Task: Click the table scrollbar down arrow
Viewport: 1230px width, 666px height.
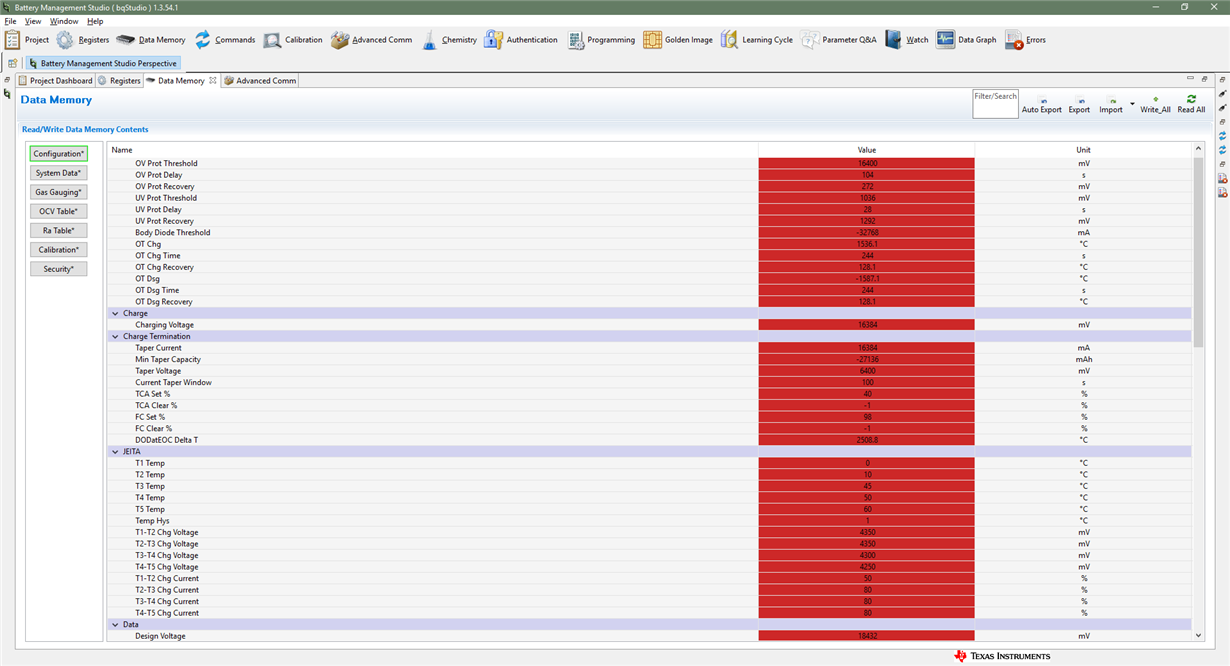Action: (x=1198, y=635)
